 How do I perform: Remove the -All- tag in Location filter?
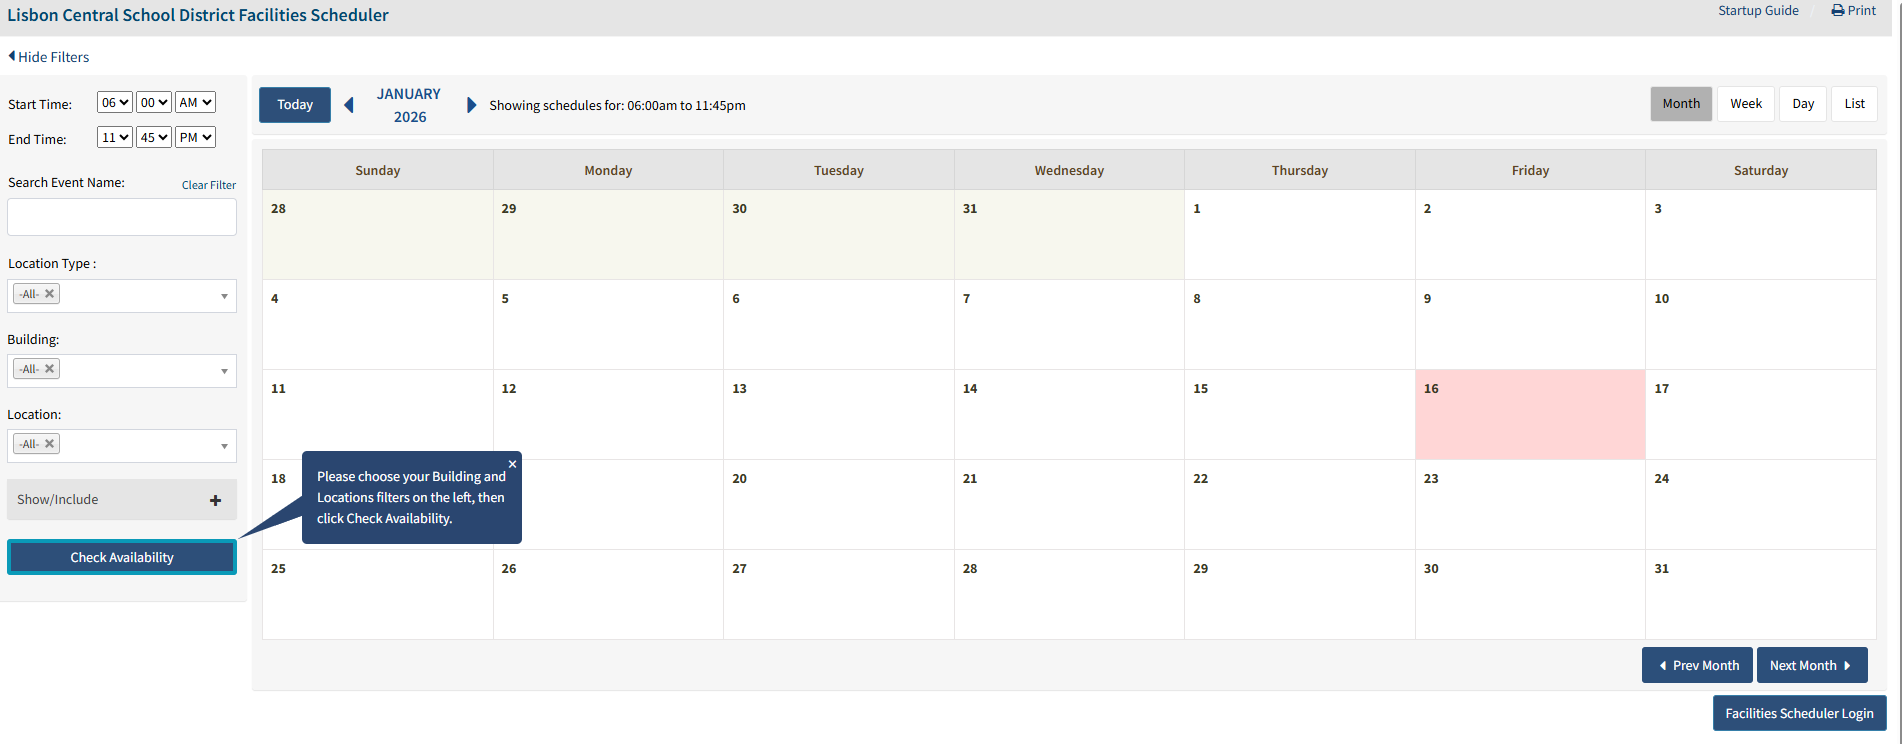pyautogui.click(x=49, y=444)
